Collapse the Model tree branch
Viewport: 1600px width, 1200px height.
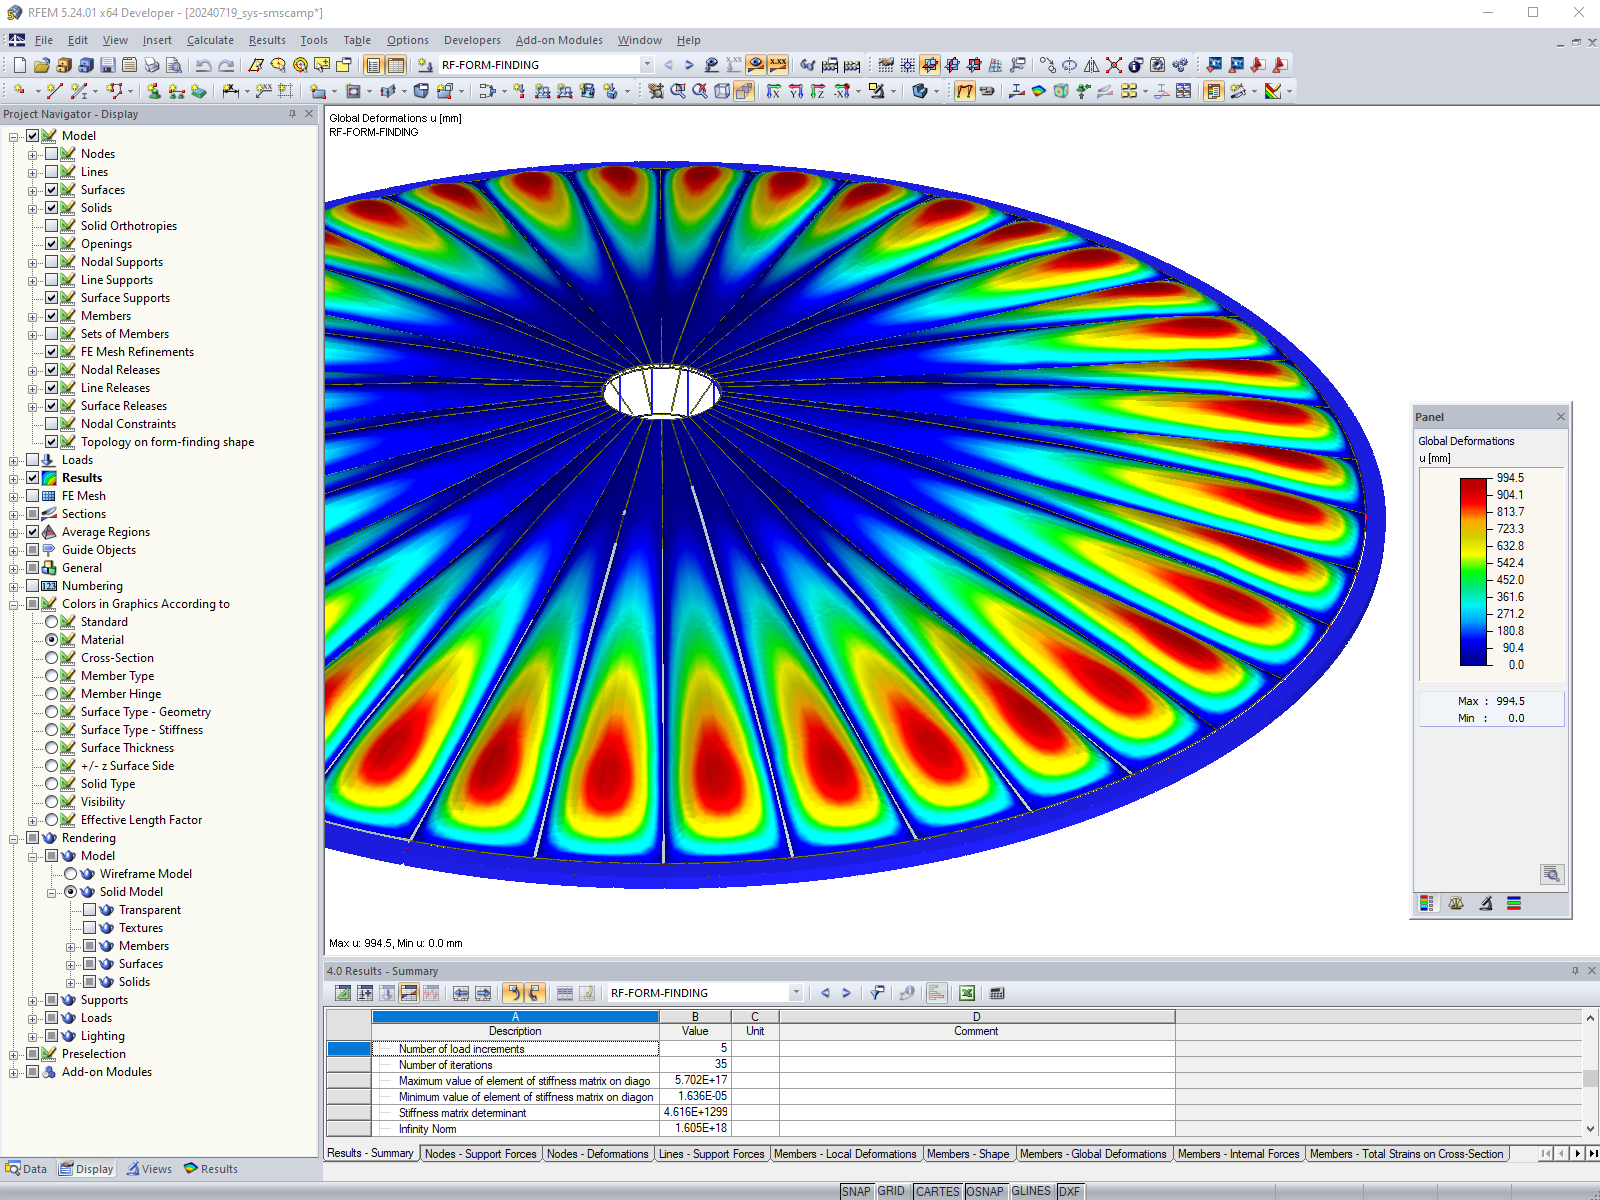11,135
